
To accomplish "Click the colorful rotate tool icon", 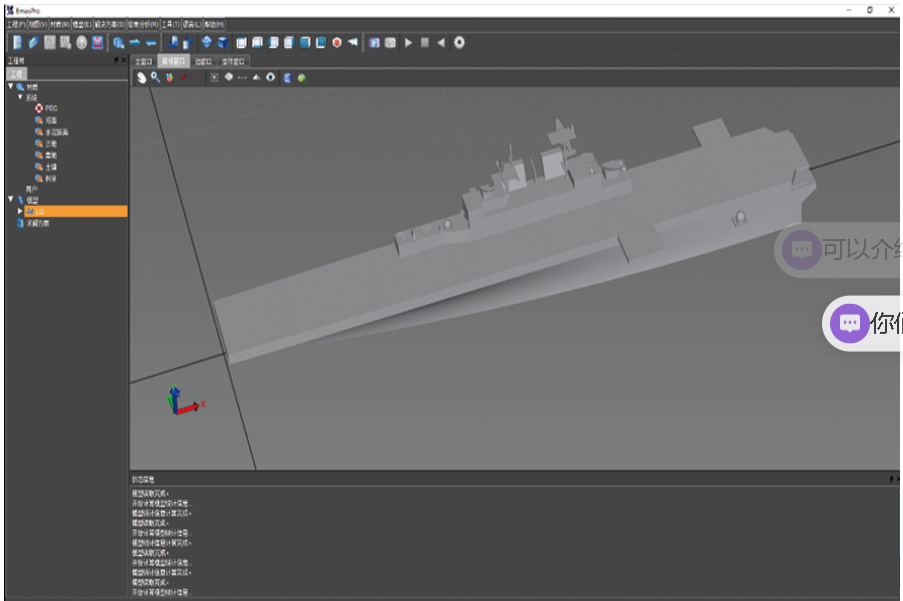I will pyautogui.click(x=169, y=77).
